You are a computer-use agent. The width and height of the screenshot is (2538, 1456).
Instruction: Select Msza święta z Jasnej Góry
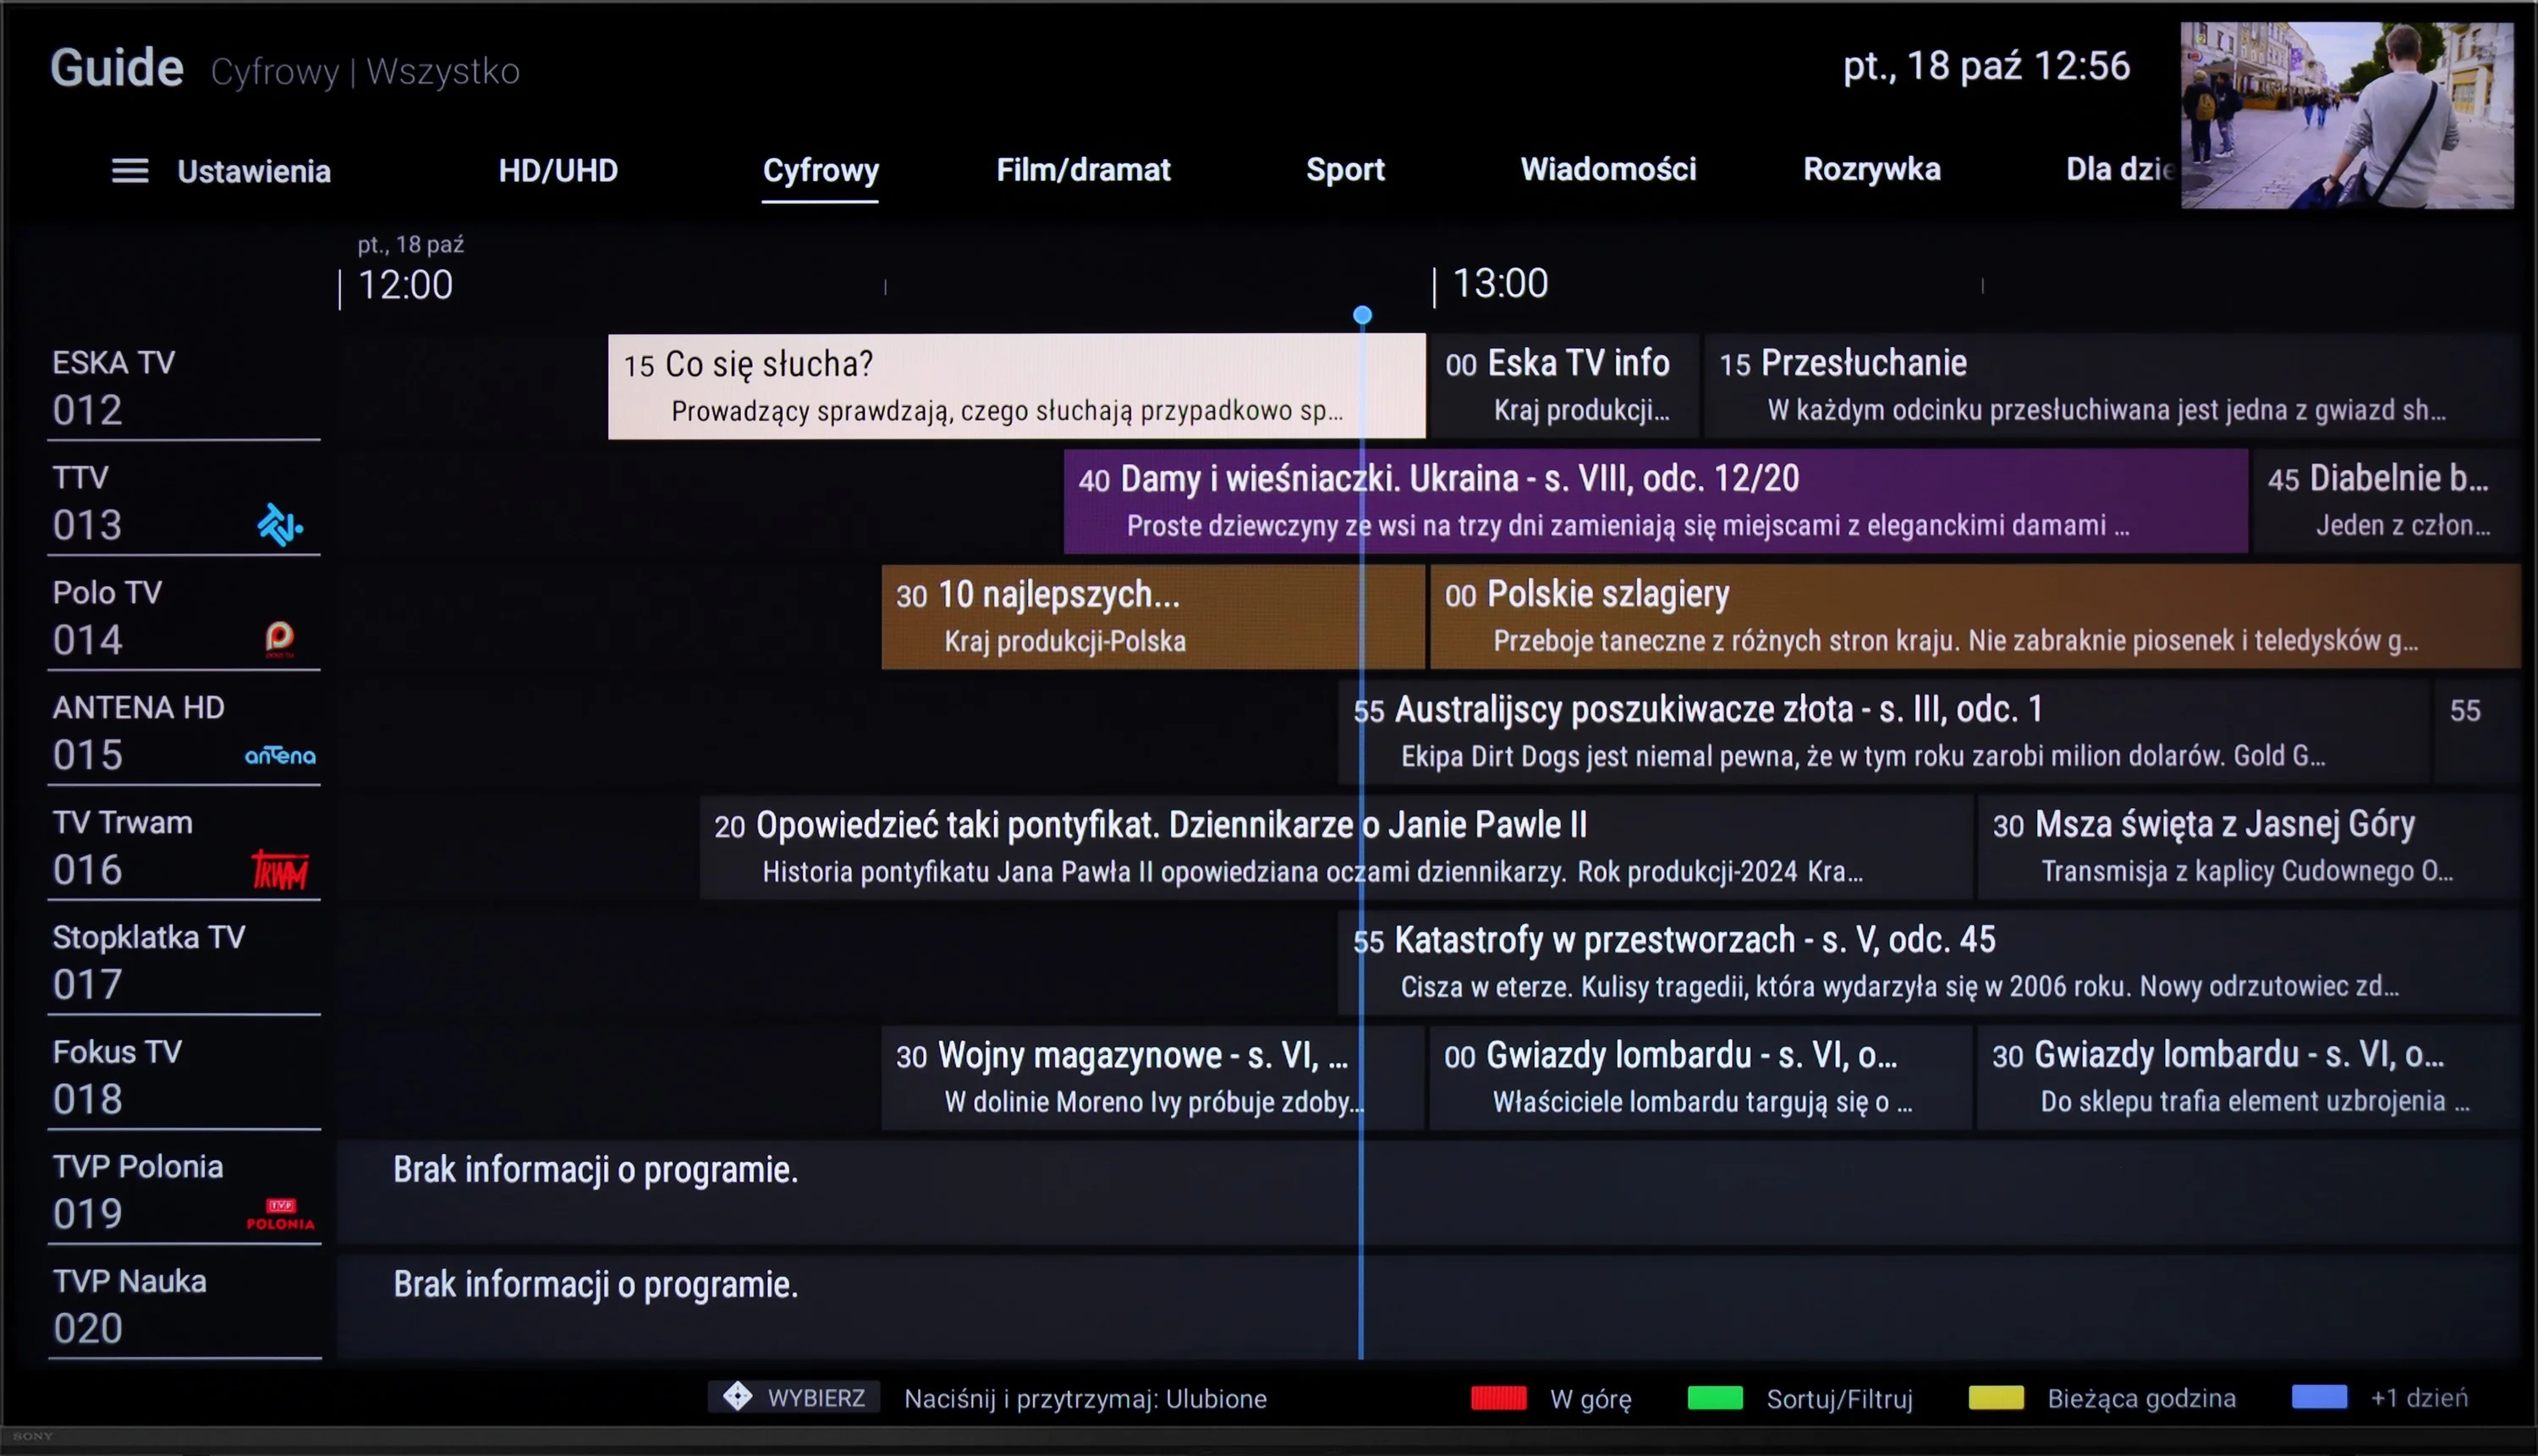point(2249,847)
